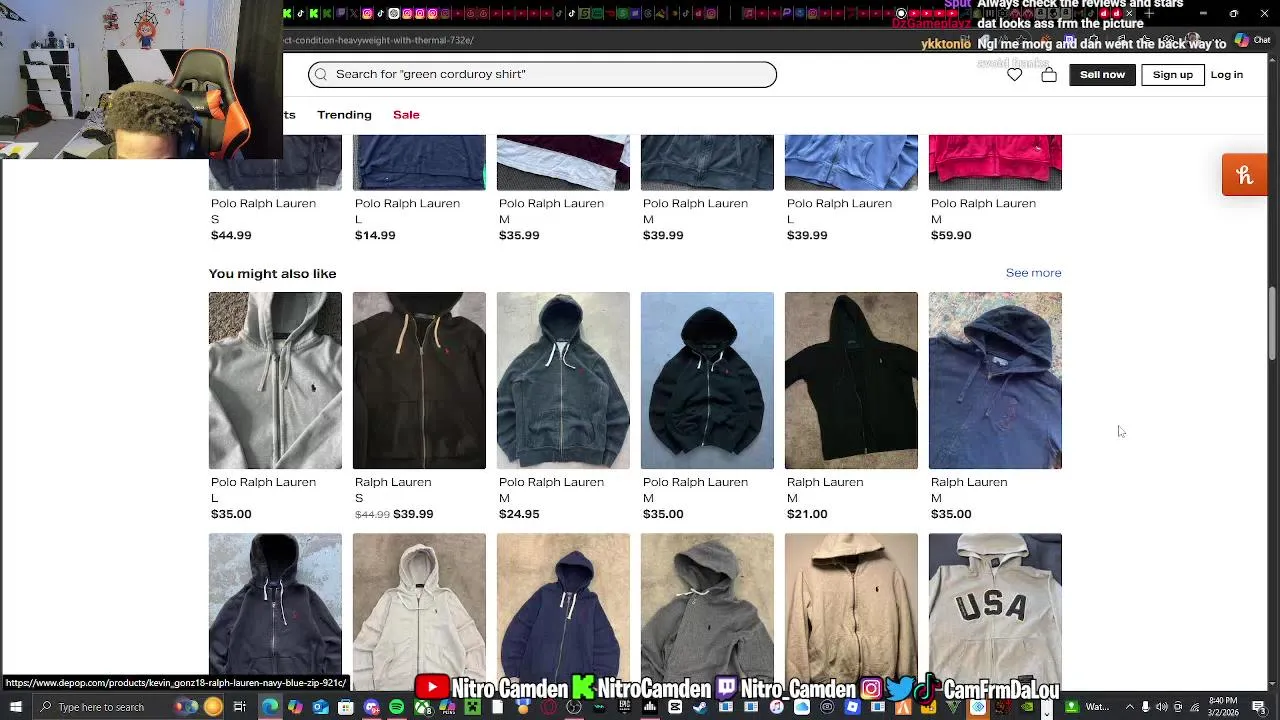Click the Log in link
The image size is (1280, 720).
click(x=1227, y=75)
